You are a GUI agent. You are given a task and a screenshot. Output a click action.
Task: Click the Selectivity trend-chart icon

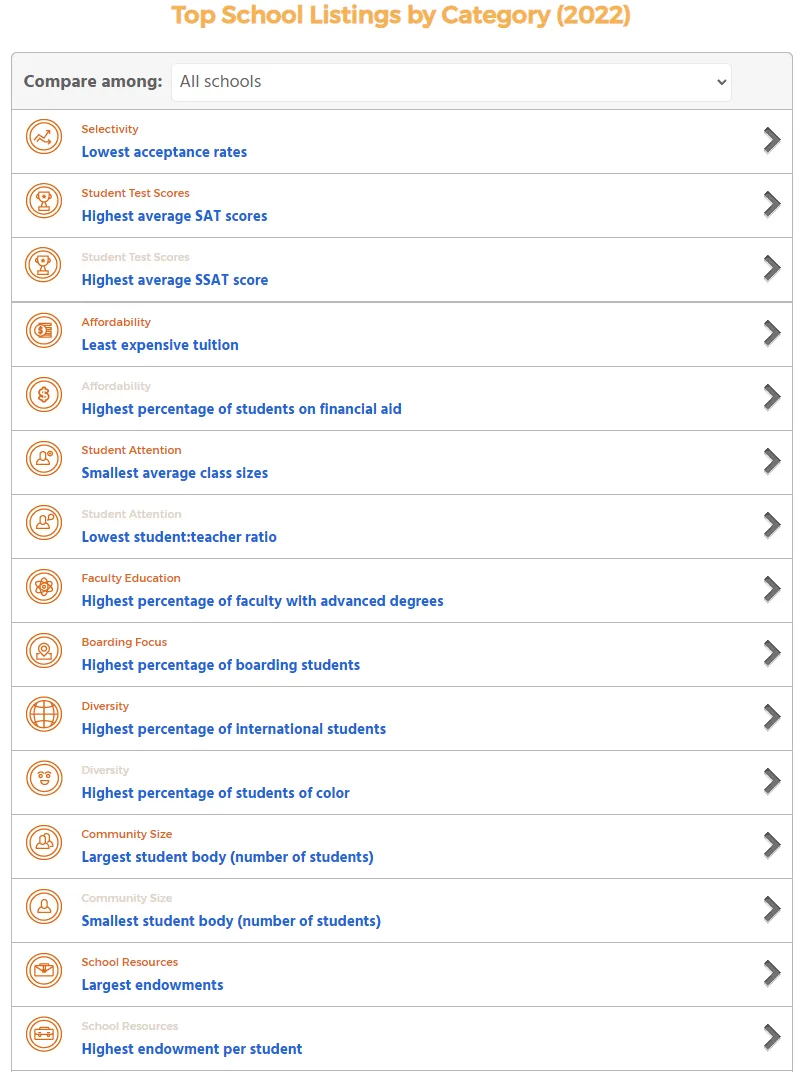pyautogui.click(x=43, y=139)
